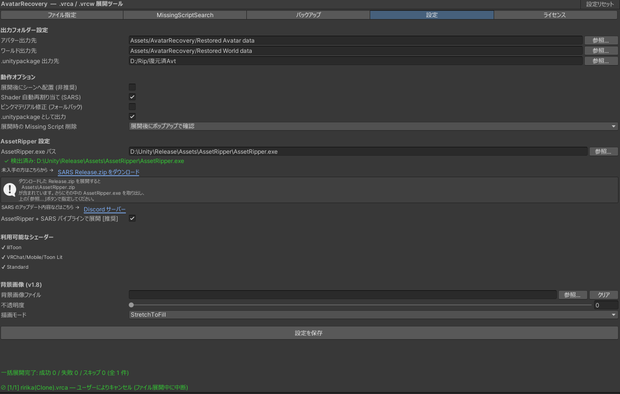Click the warning exclamation icon in help box
The width and height of the screenshot is (620, 394).
(9, 189)
